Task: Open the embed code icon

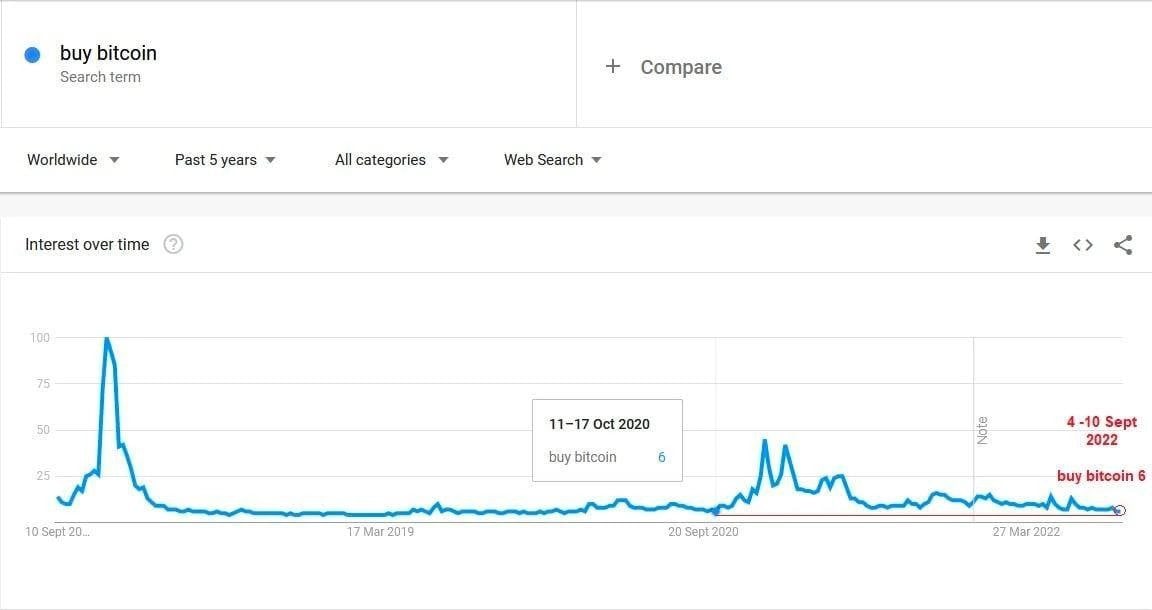Action: point(1083,245)
